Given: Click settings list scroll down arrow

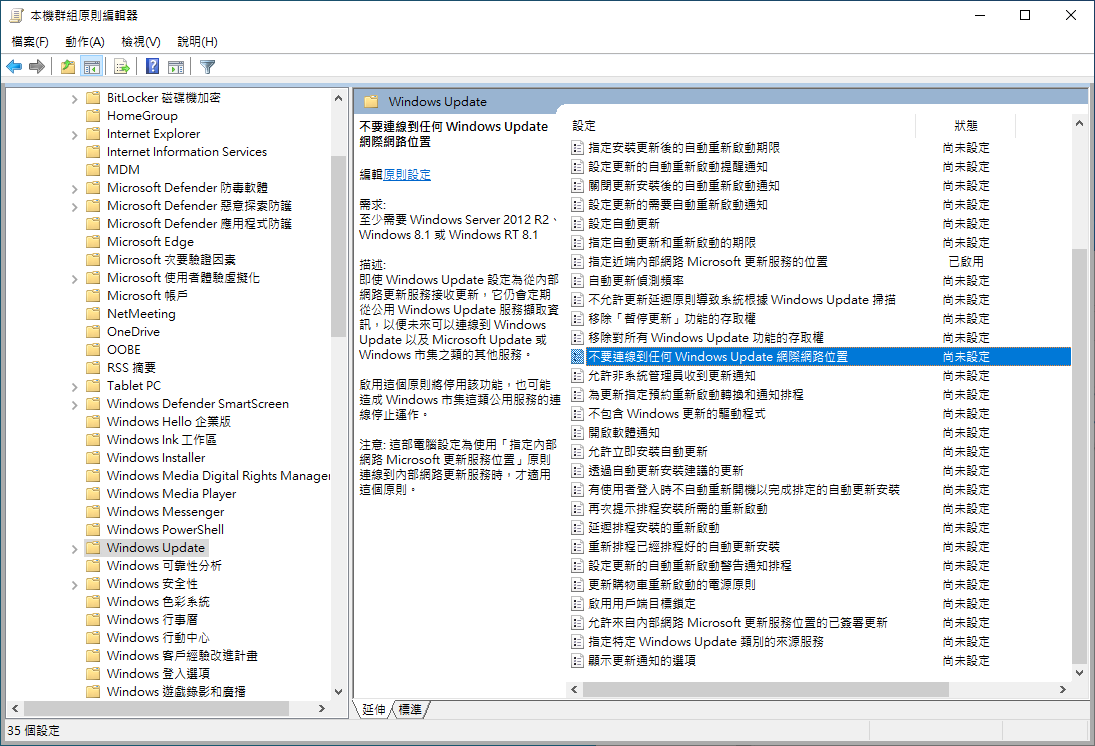Looking at the screenshot, I should (x=1080, y=673).
